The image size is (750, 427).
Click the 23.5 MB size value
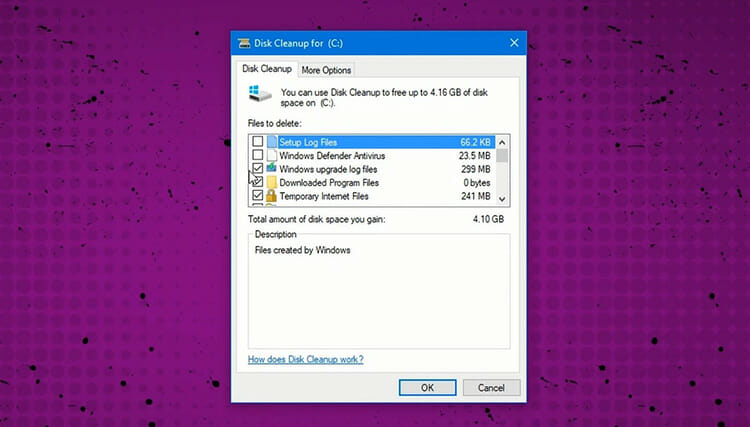point(474,155)
